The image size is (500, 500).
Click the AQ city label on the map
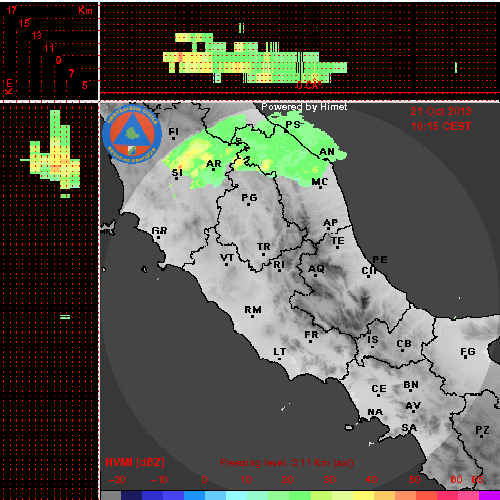click(316, 269)
